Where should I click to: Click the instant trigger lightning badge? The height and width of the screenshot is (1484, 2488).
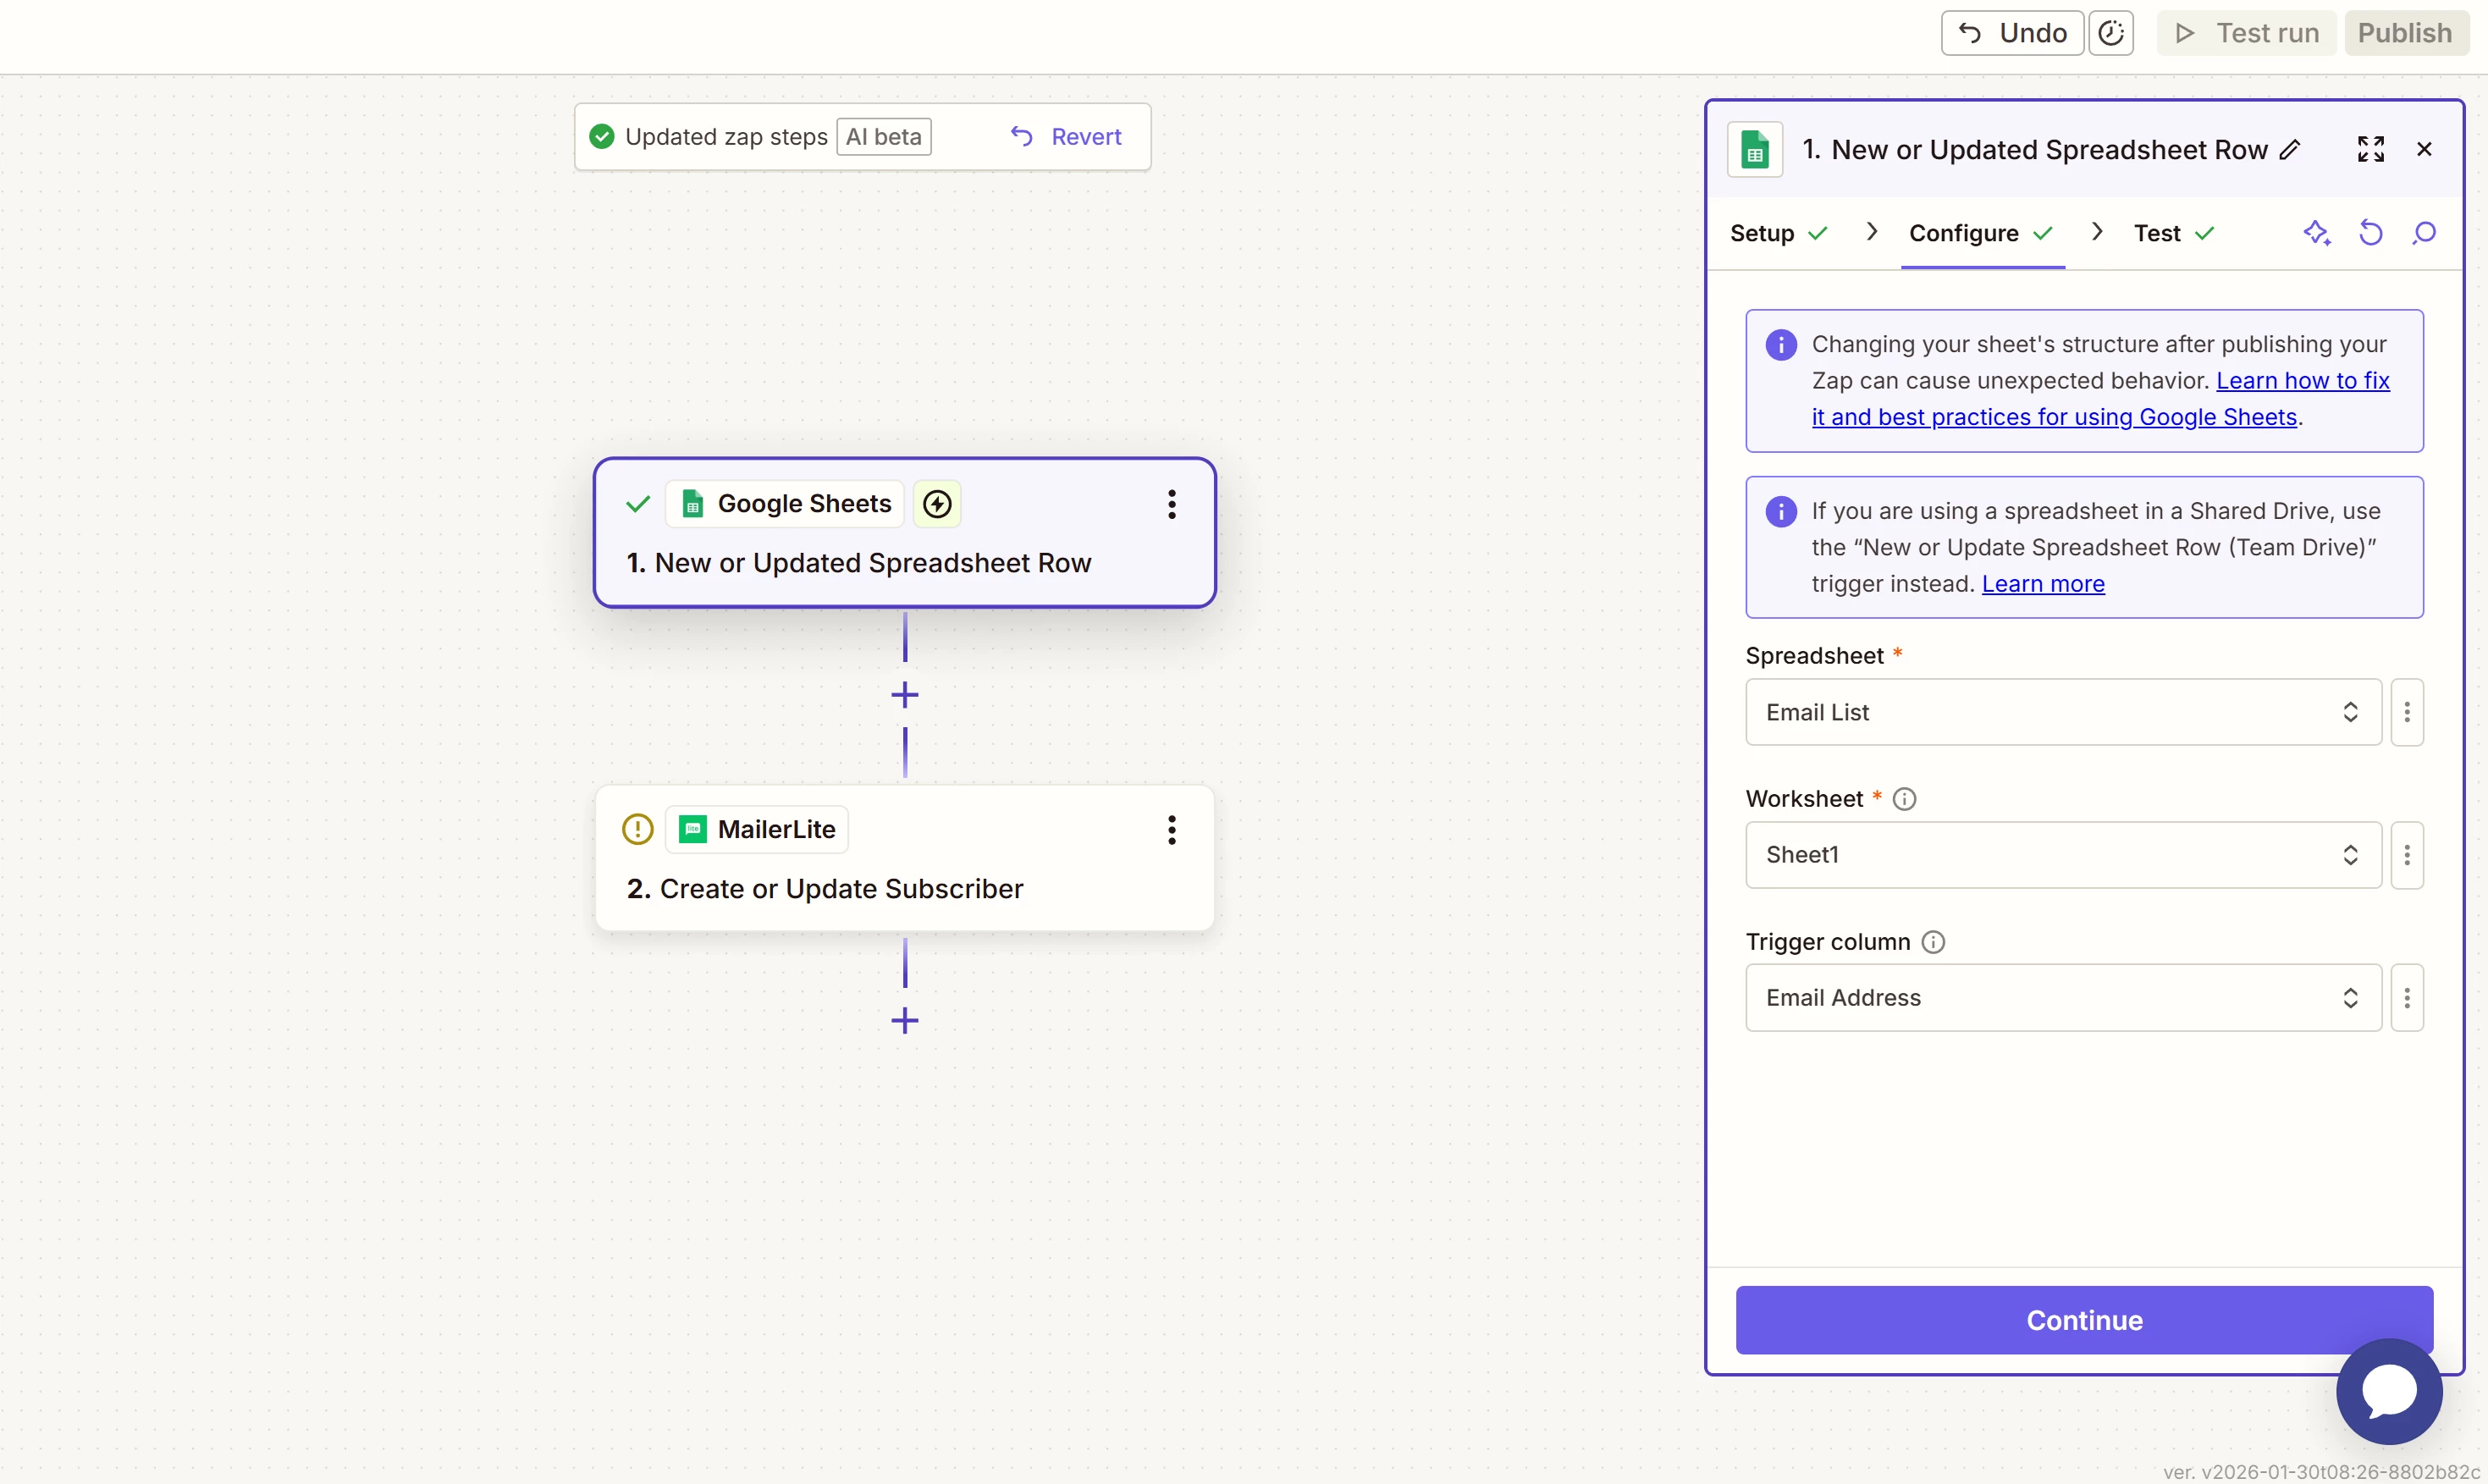point(936,504)
